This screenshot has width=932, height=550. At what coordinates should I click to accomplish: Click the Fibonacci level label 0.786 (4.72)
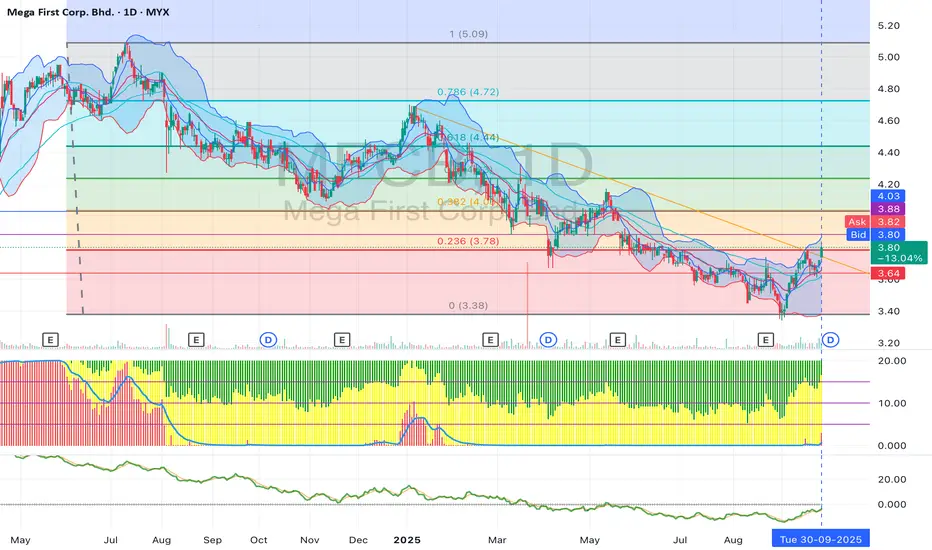pyautogui.click(x=468, y=92)
